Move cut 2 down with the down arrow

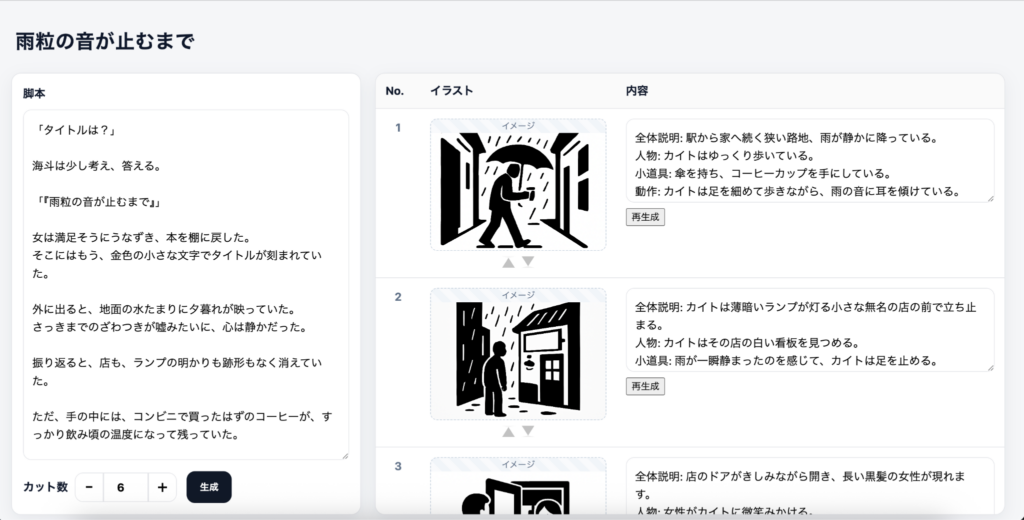tap(528, 432)
